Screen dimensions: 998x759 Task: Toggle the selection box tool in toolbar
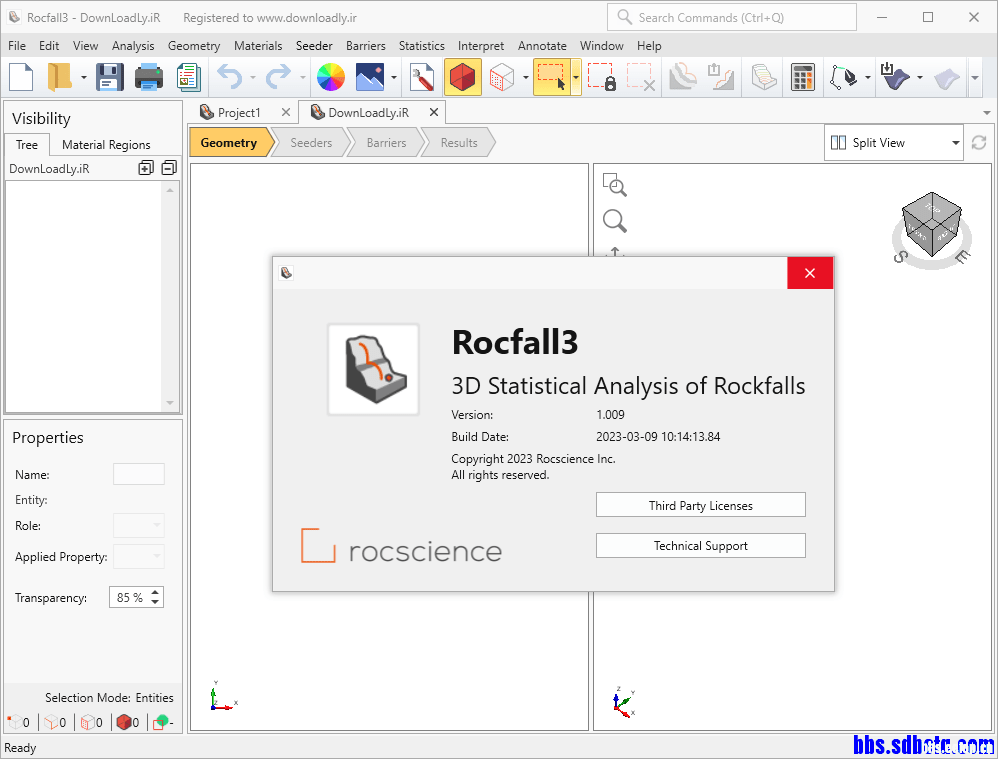click(550, 77)
